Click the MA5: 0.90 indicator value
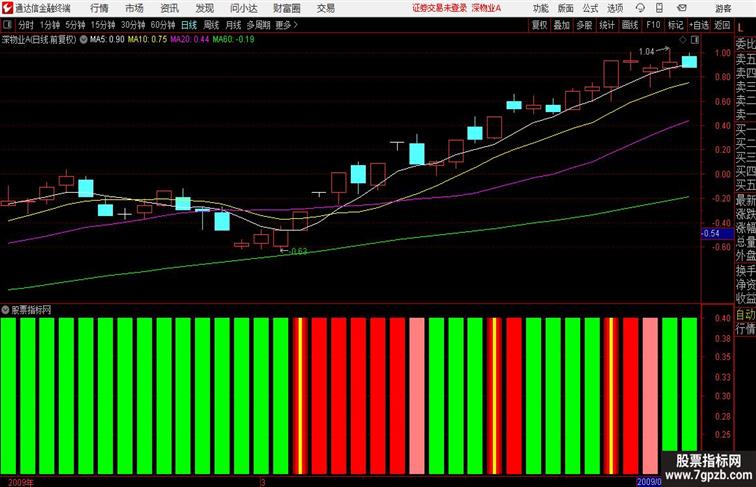 point(107,40)
